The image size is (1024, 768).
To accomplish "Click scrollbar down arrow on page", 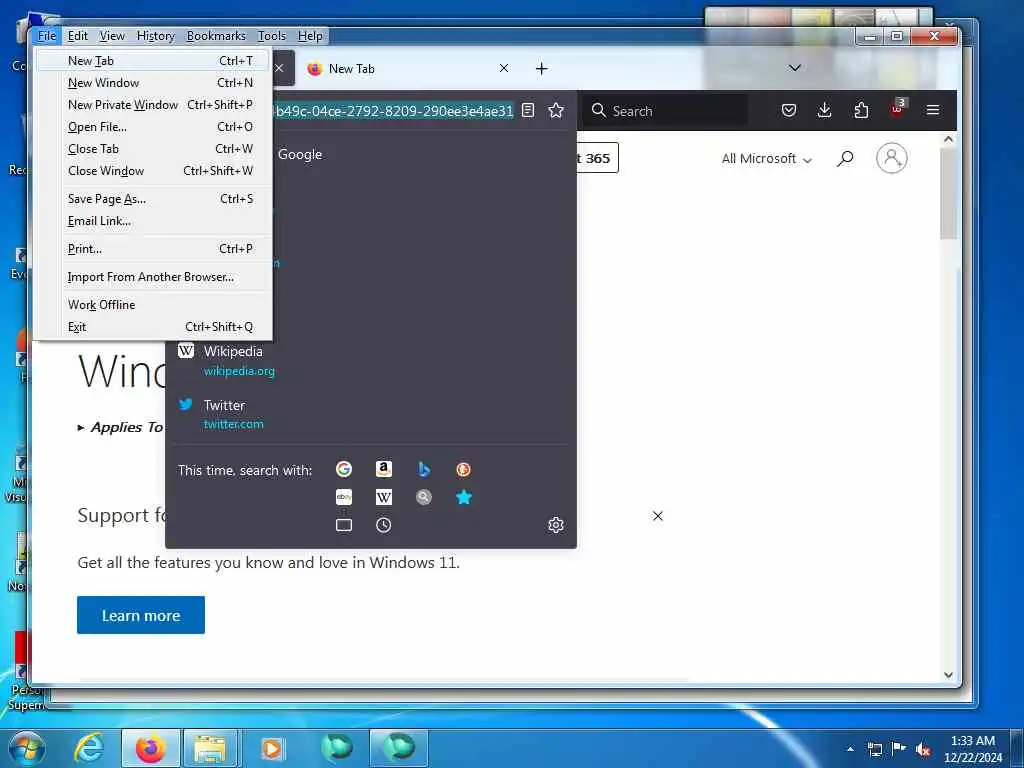I will coord(948,675).
